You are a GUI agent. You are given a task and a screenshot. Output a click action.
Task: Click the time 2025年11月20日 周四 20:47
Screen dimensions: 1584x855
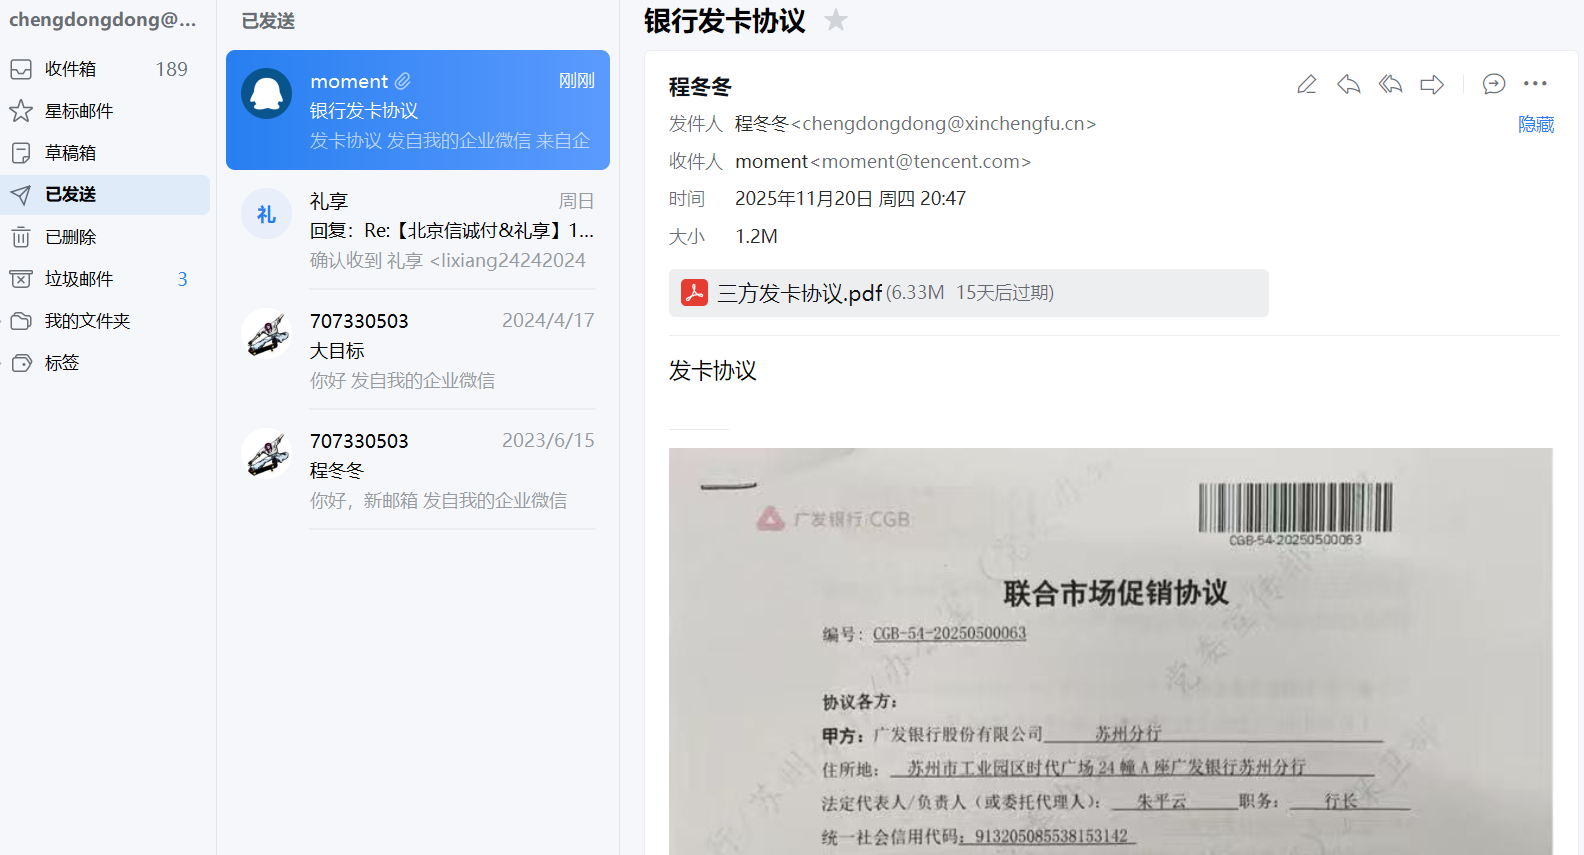(x=850, y=199)
